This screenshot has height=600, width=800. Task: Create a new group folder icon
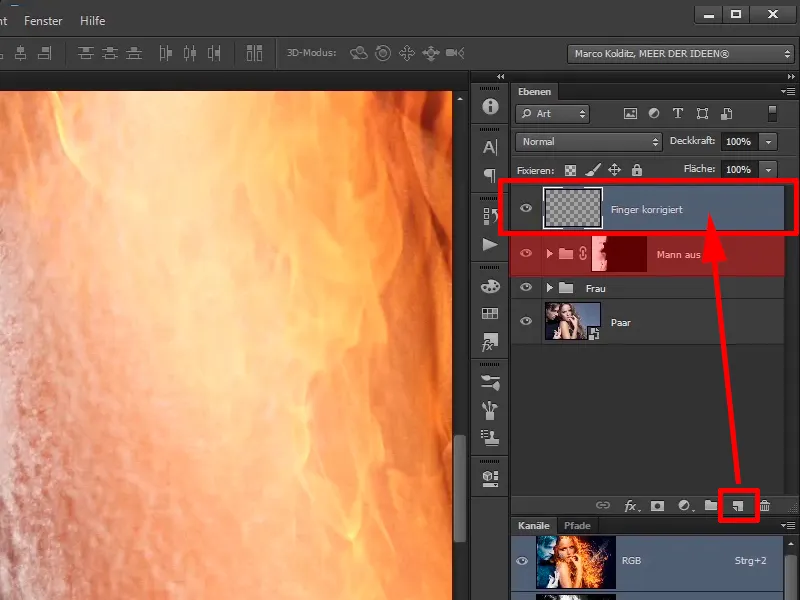tap(711, 505)
